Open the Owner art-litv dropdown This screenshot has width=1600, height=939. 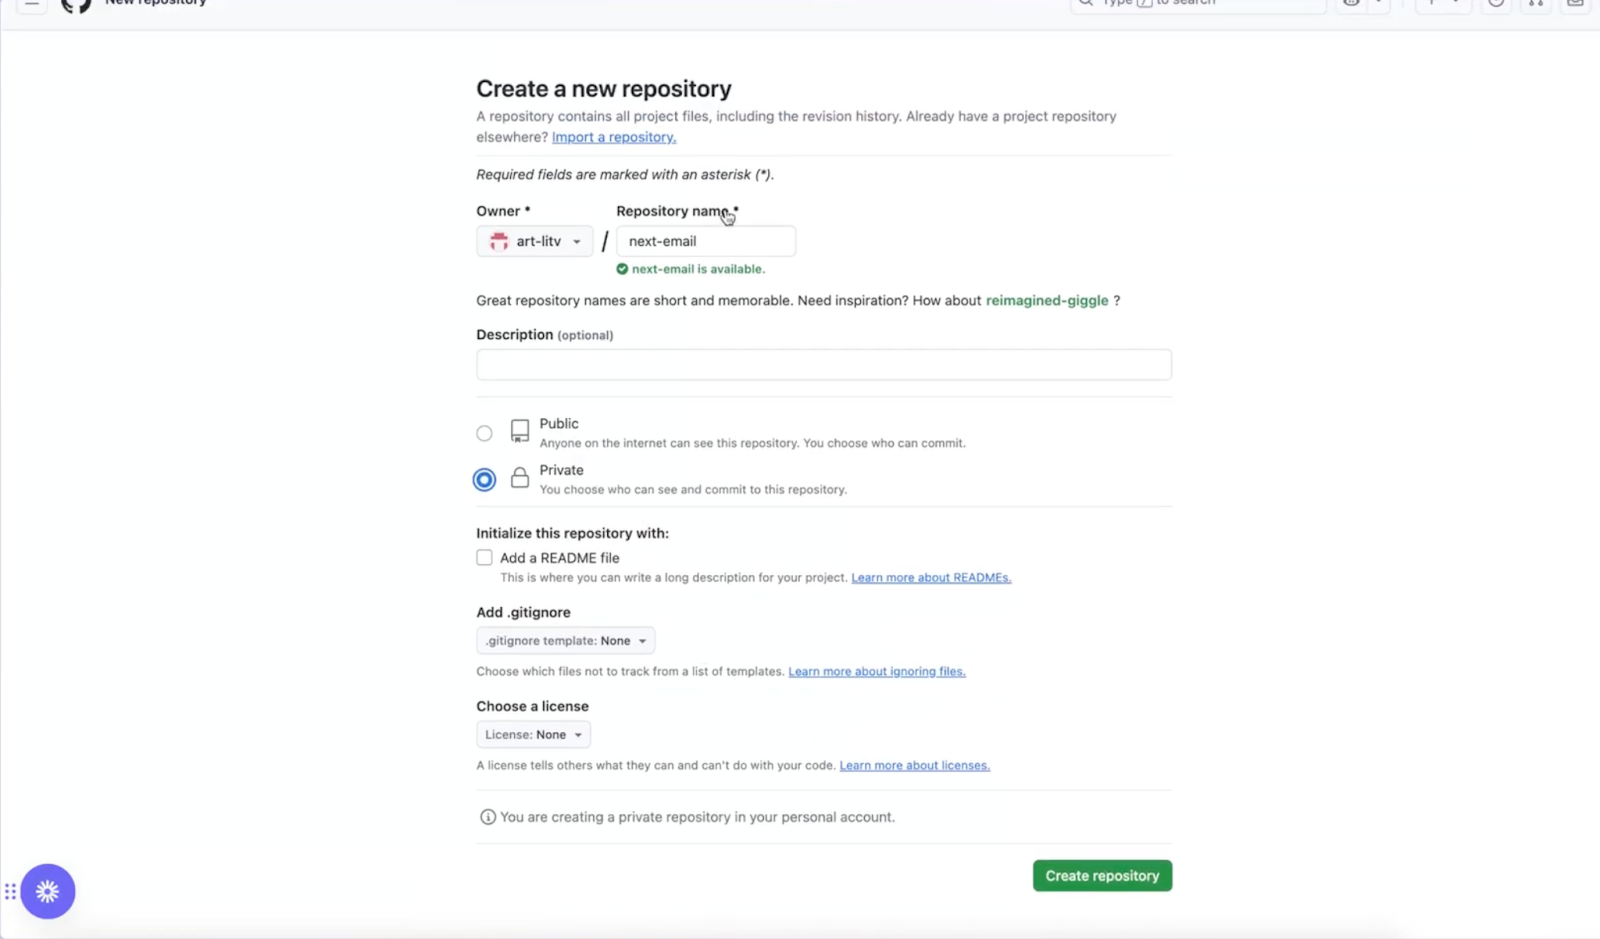[534, 241]
